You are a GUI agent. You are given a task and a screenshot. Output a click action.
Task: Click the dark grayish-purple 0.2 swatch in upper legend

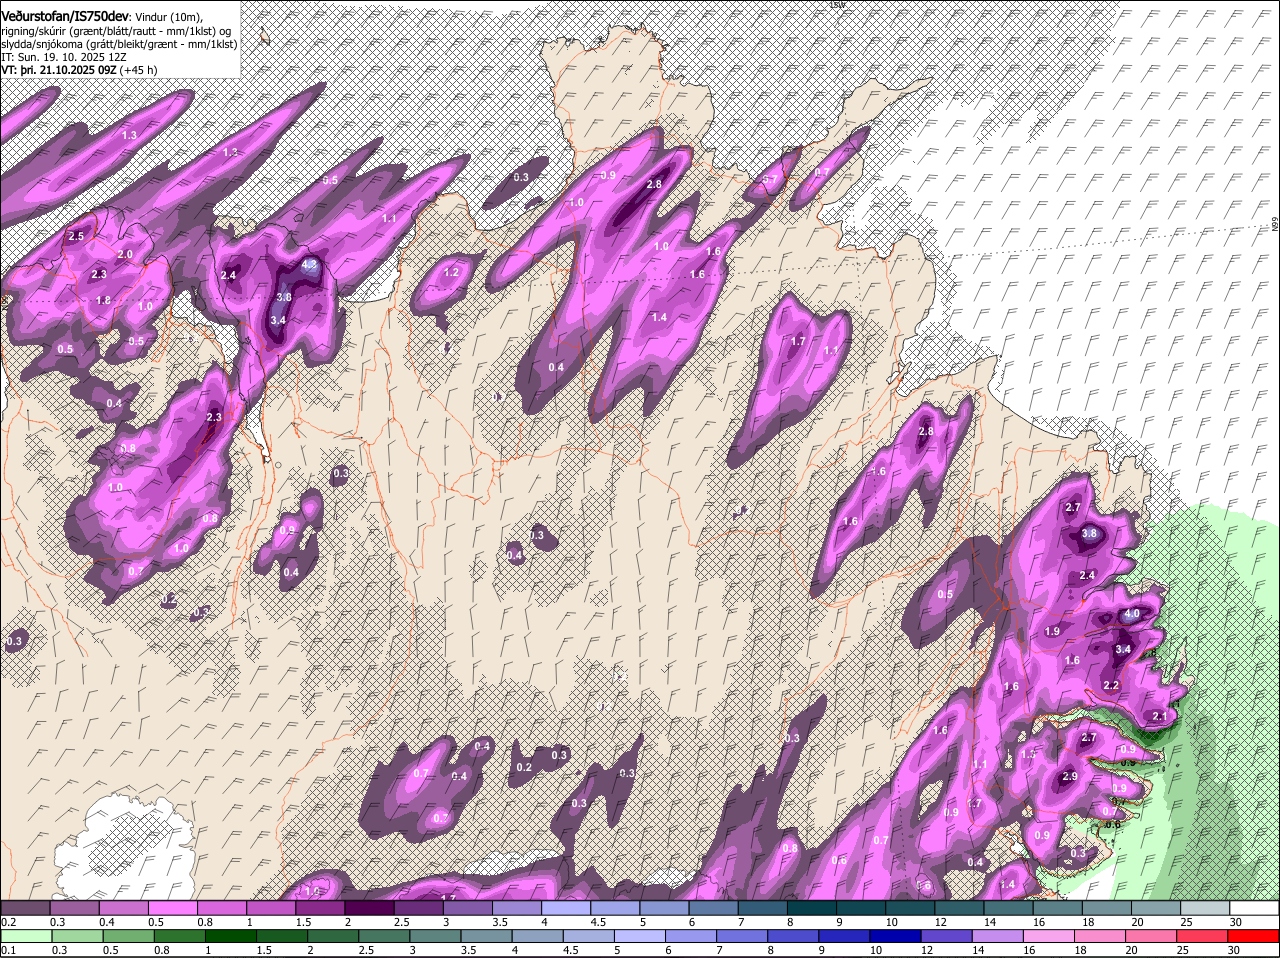tap(25, 908)
